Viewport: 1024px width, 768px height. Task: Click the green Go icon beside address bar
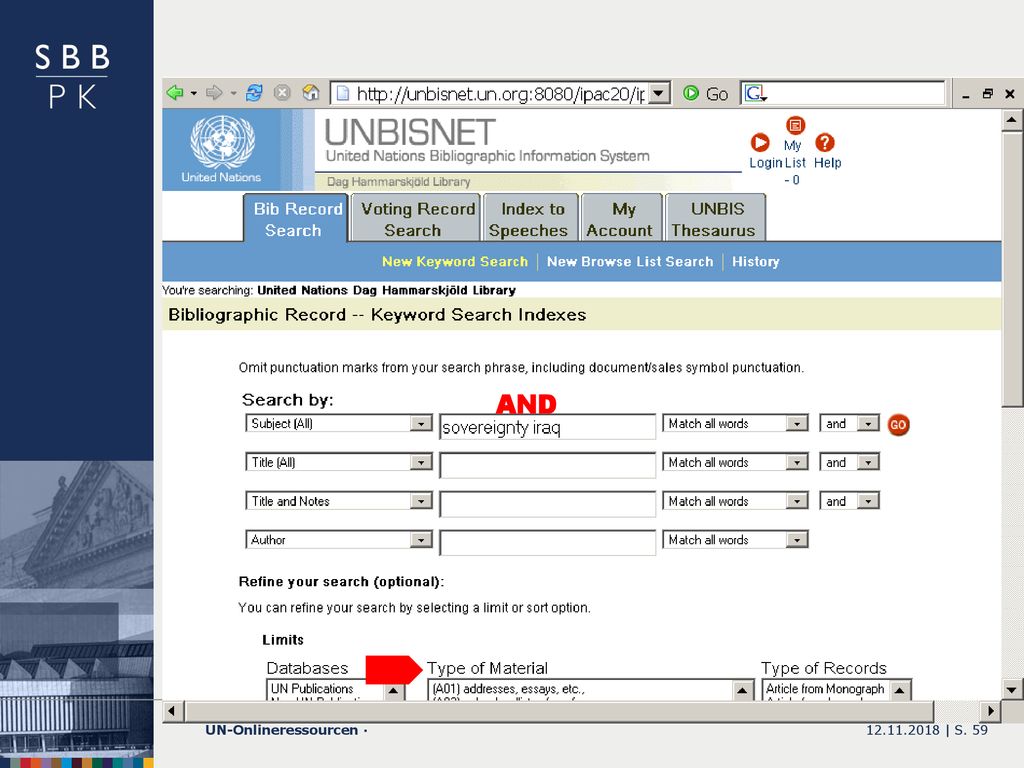point(691,93)
